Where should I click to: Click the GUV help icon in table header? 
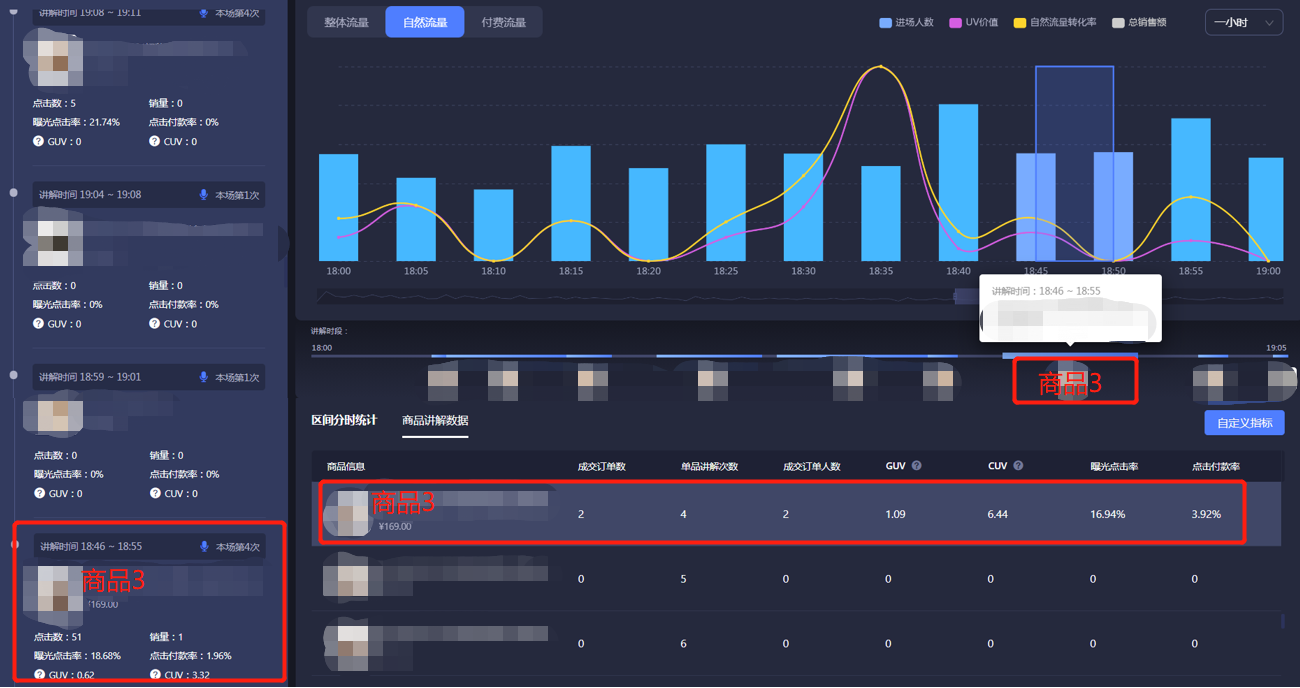pyautogui.click(x=916, y=466)
